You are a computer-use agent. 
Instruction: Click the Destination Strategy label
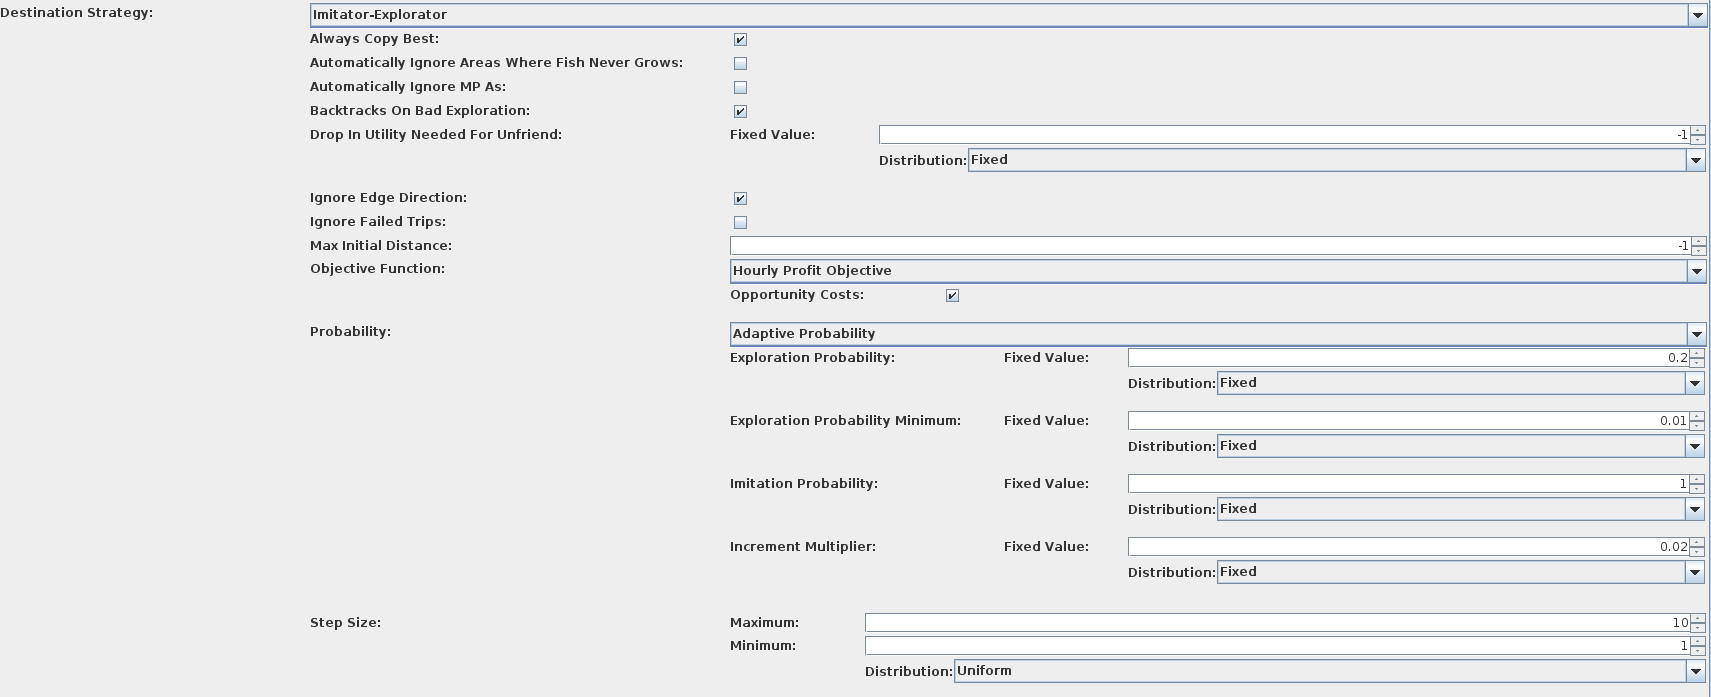77,13
